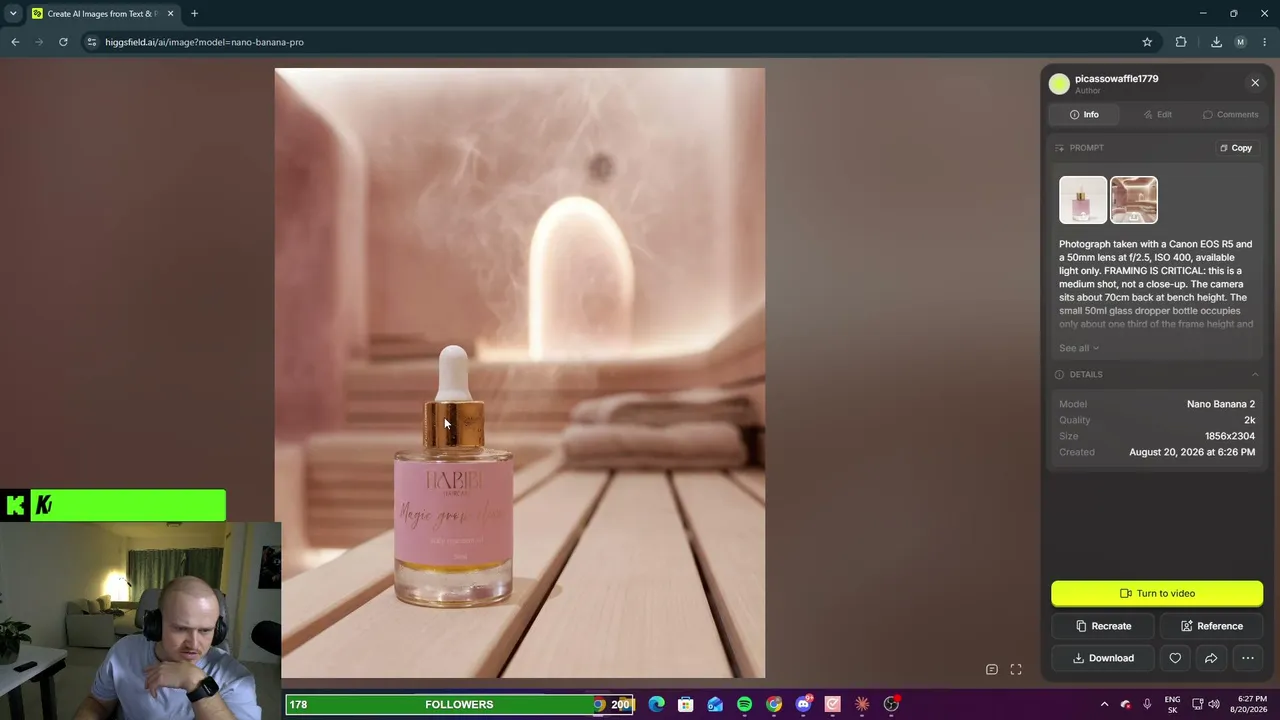The height and width of the screenshot is (720, 1280).
Task: Open the Chrome three-dot menu
Action: (1265, 42)
